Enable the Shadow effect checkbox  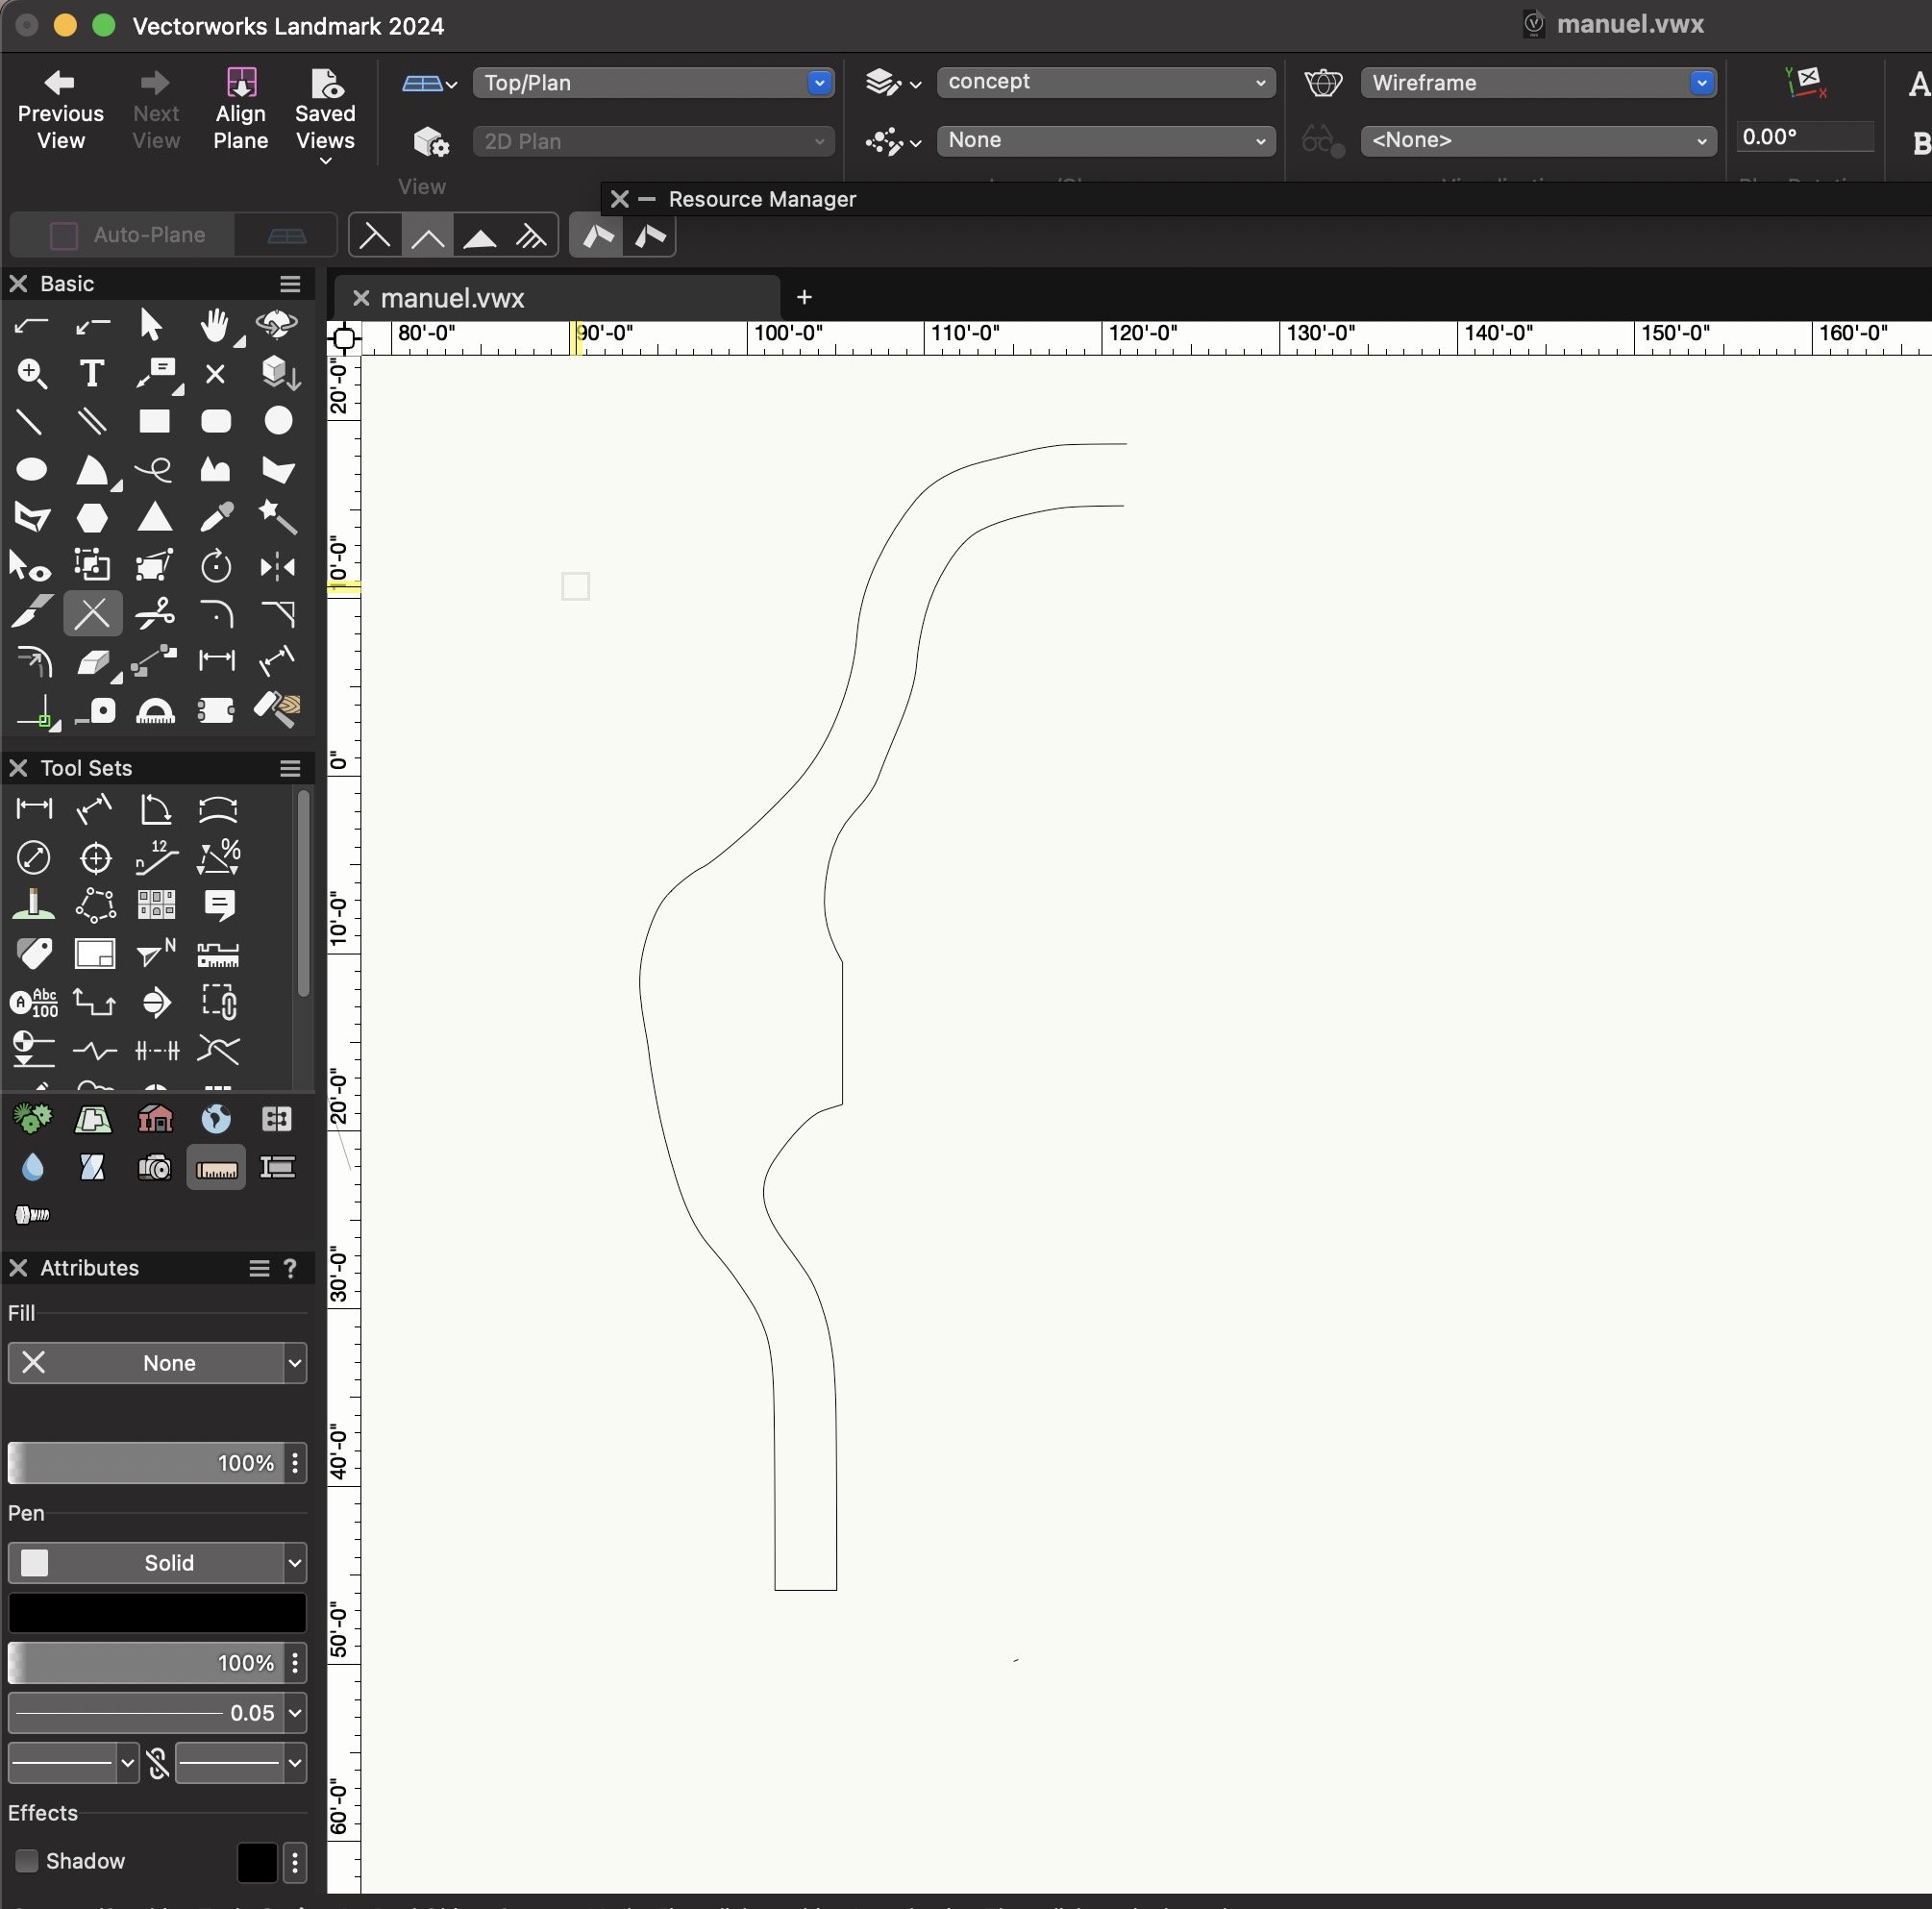[26, 1861]
